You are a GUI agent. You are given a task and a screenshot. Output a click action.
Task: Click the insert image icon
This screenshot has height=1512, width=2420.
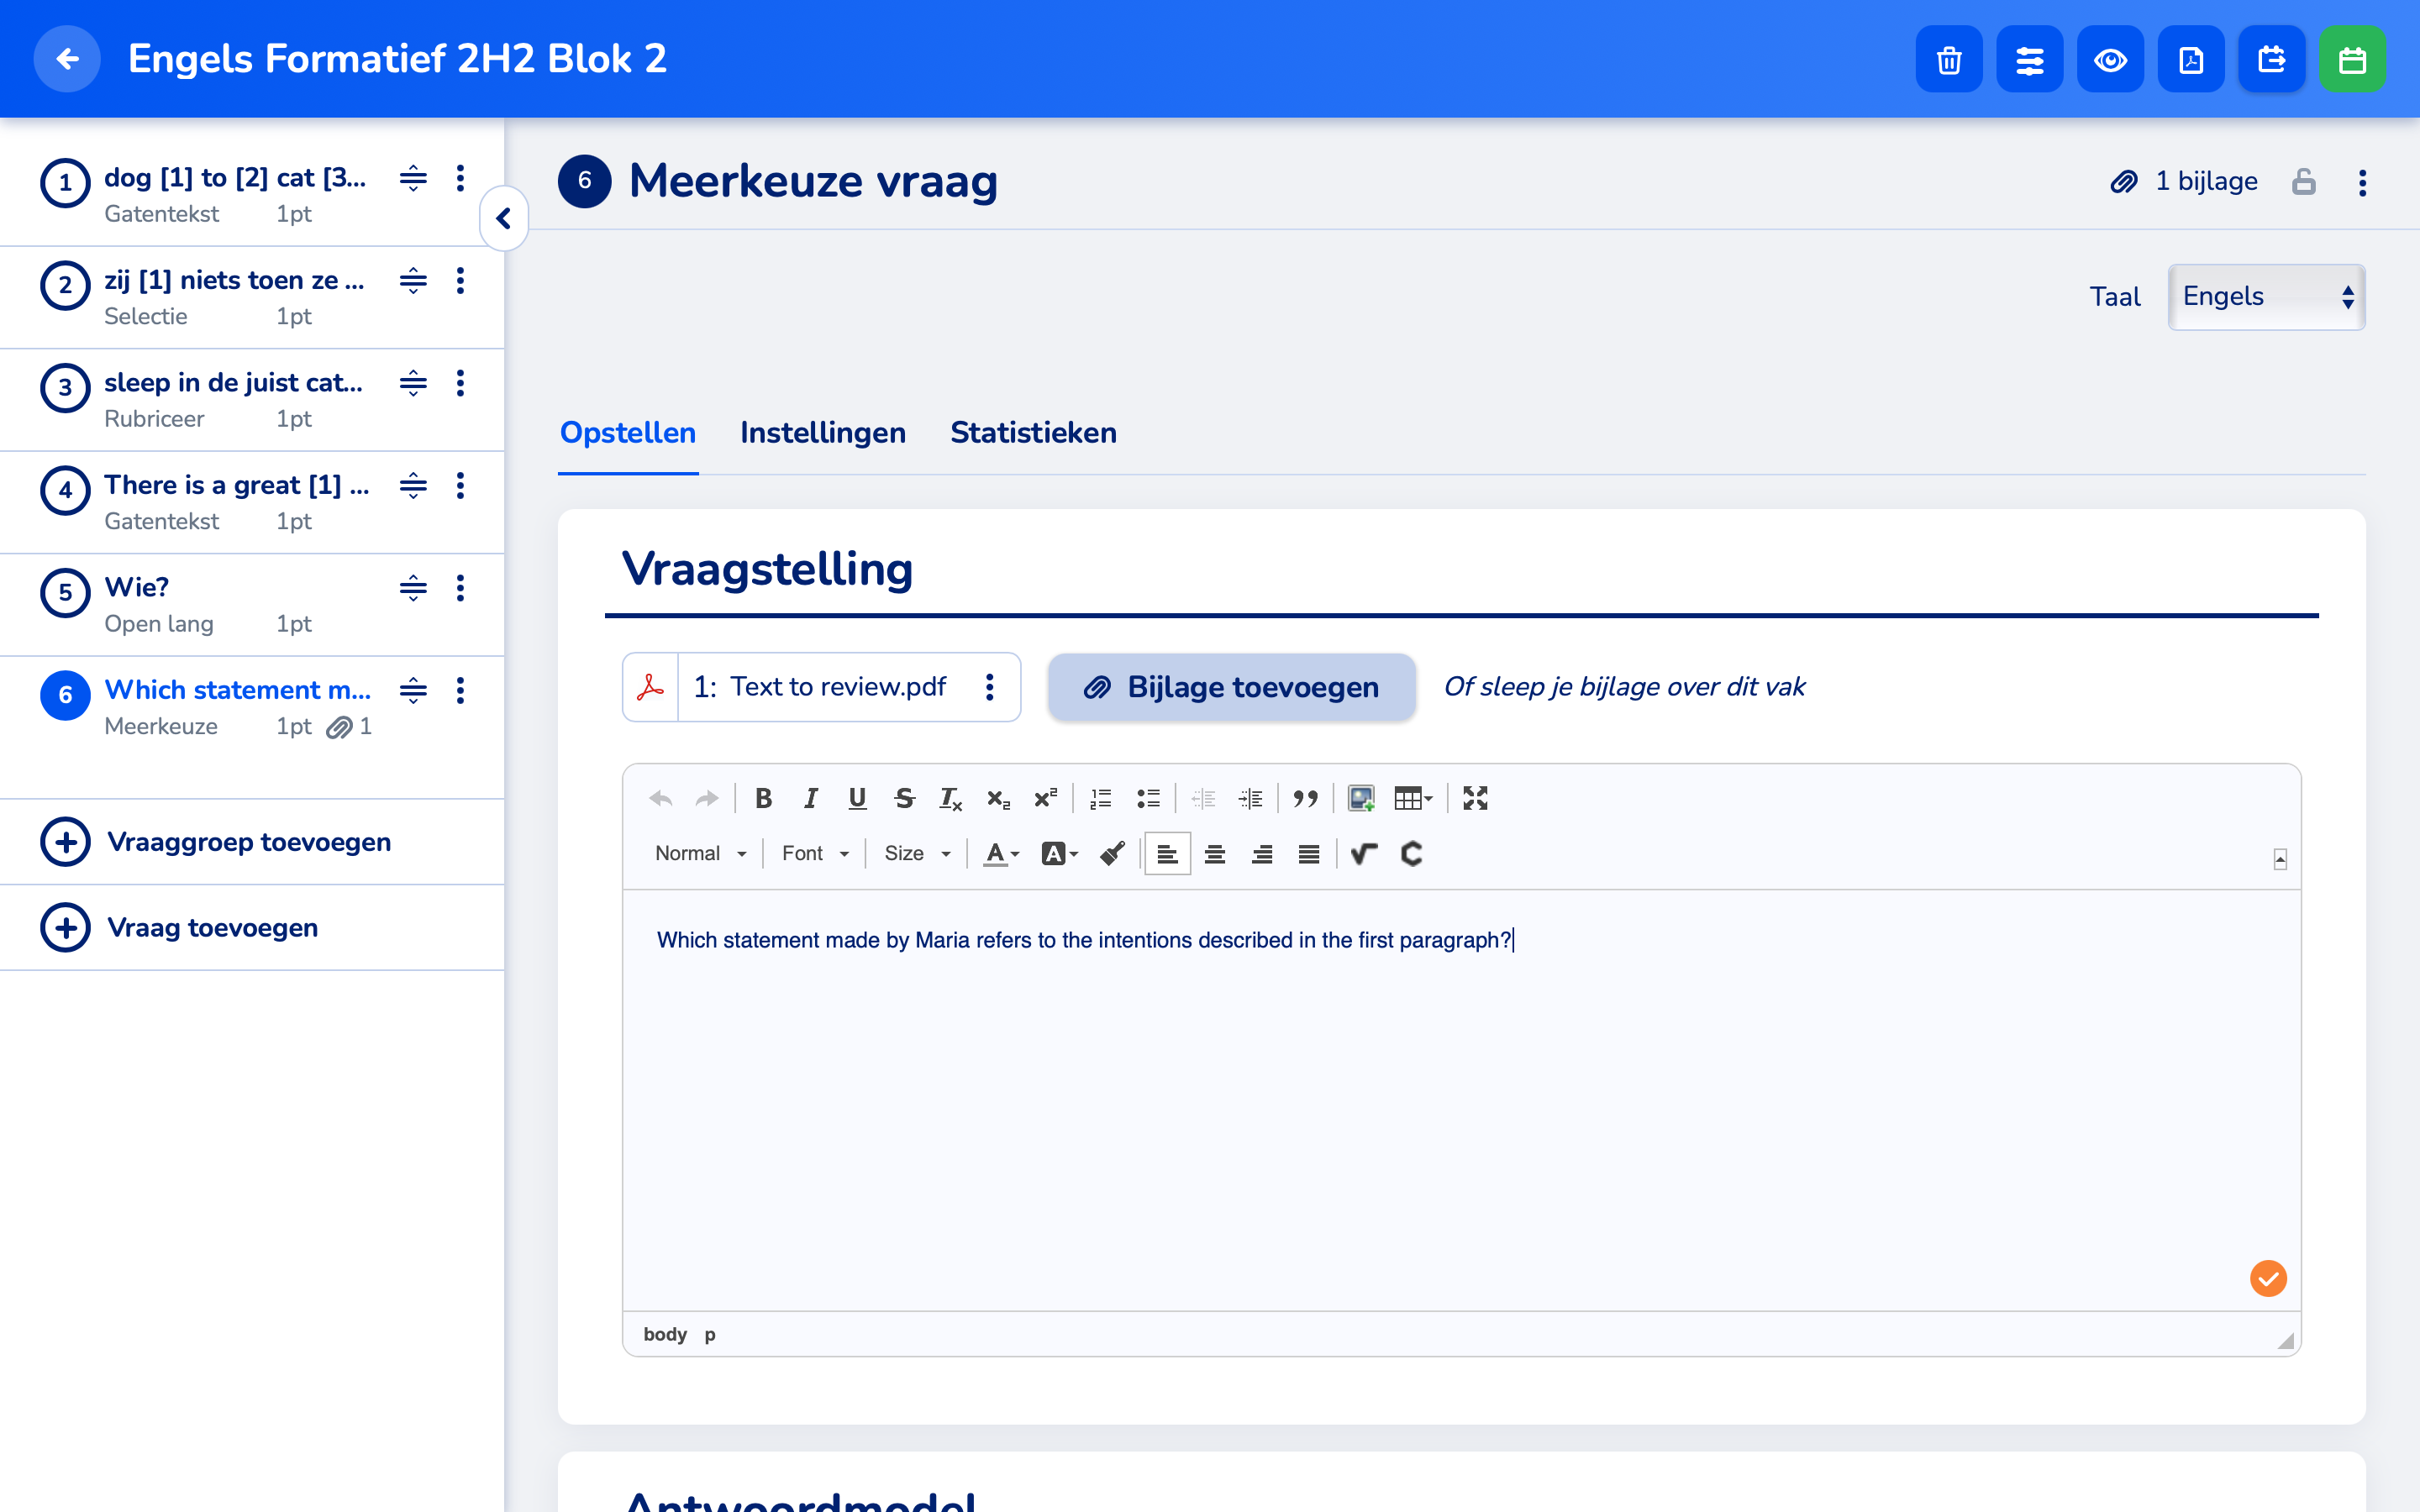point(1361,798)
